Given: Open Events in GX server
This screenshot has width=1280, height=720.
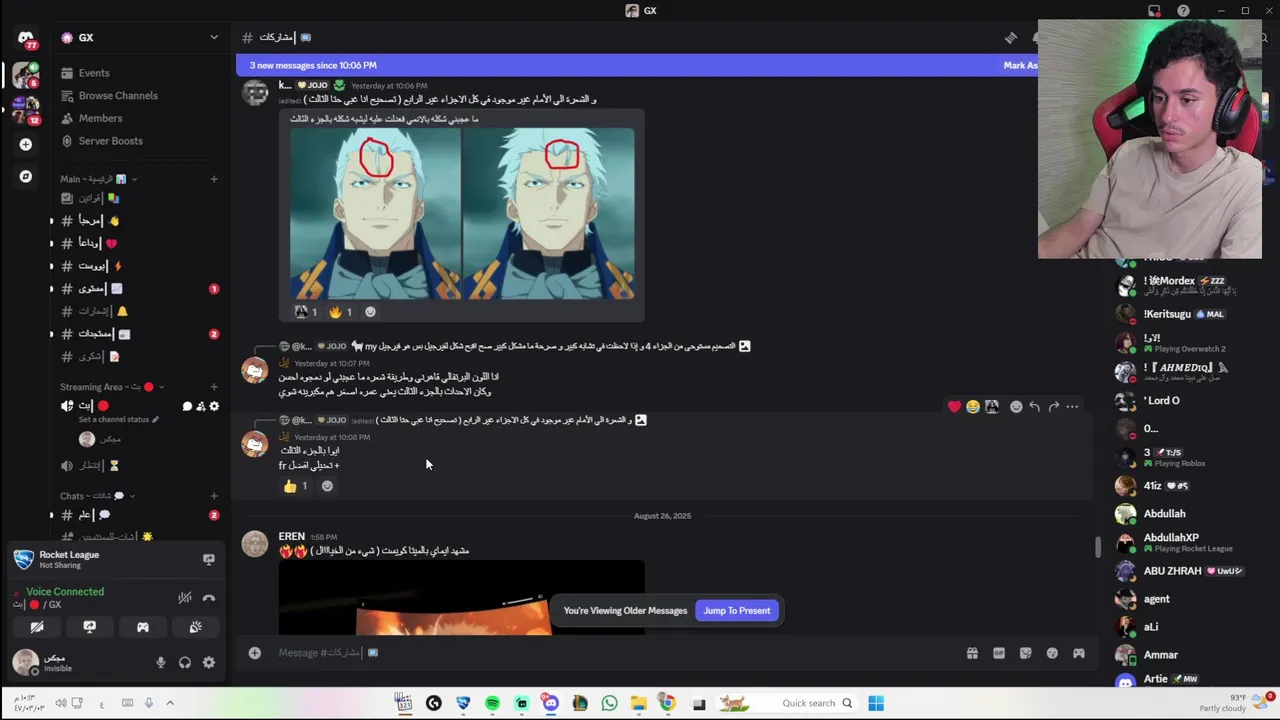Looking at the screenshot, I should pos(139,73).
